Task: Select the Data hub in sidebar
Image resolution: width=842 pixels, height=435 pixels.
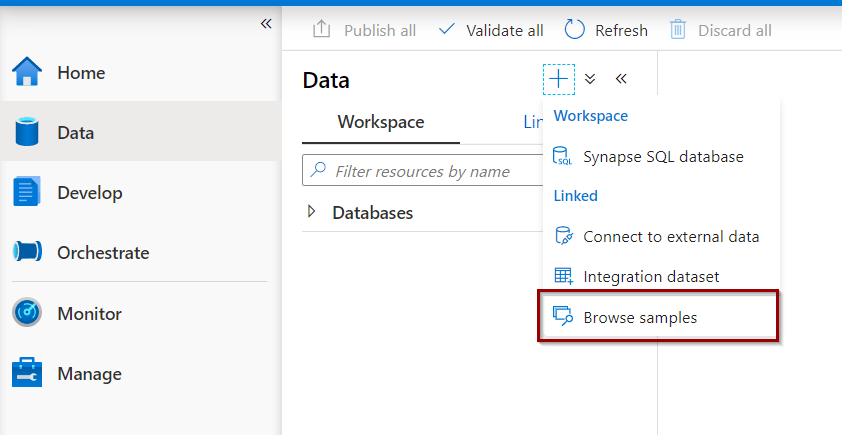Action: point(140,132)
